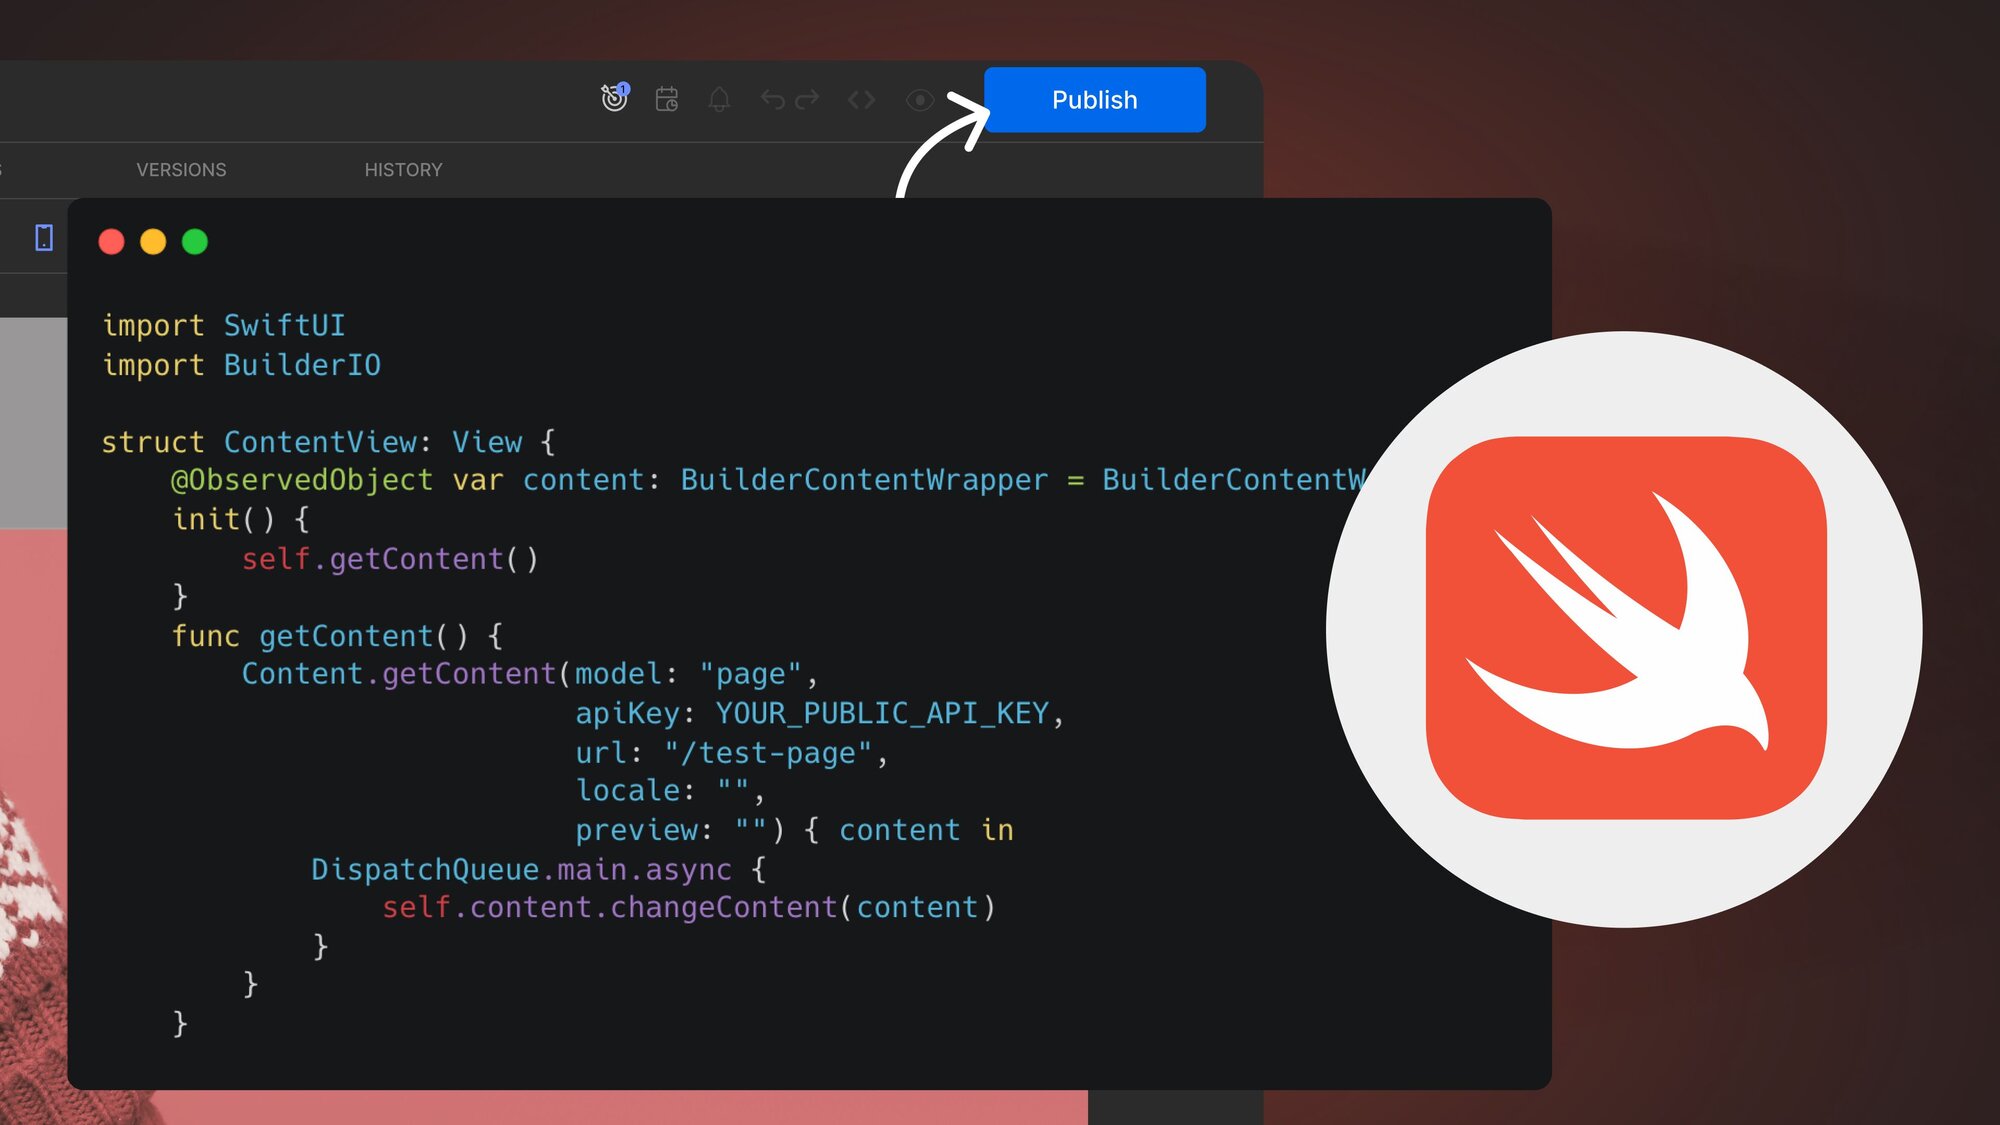Undo the last change
The width and height of the screenshot is (2000, 1125).
click(x=772, y=99)
